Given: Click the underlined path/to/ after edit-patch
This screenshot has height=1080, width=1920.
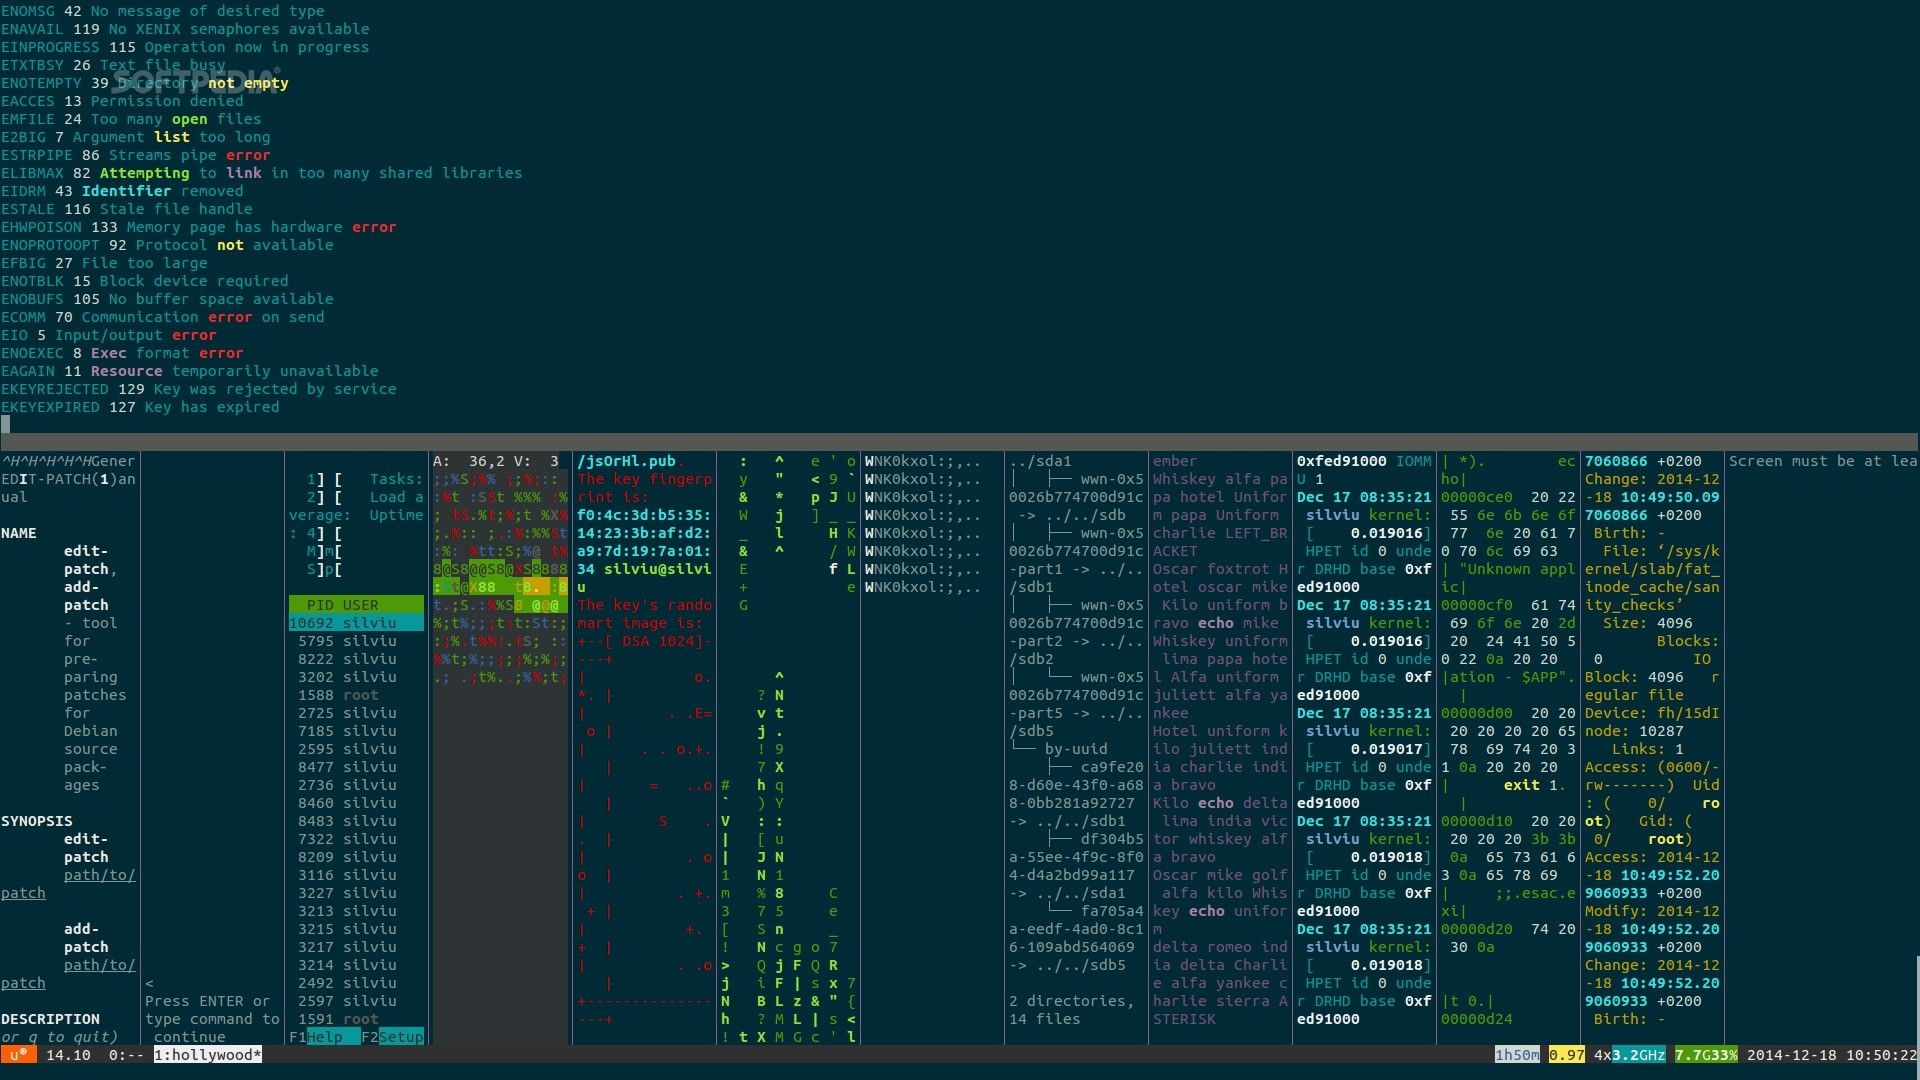Looking at the screenshot, I should tap(100, 875).
